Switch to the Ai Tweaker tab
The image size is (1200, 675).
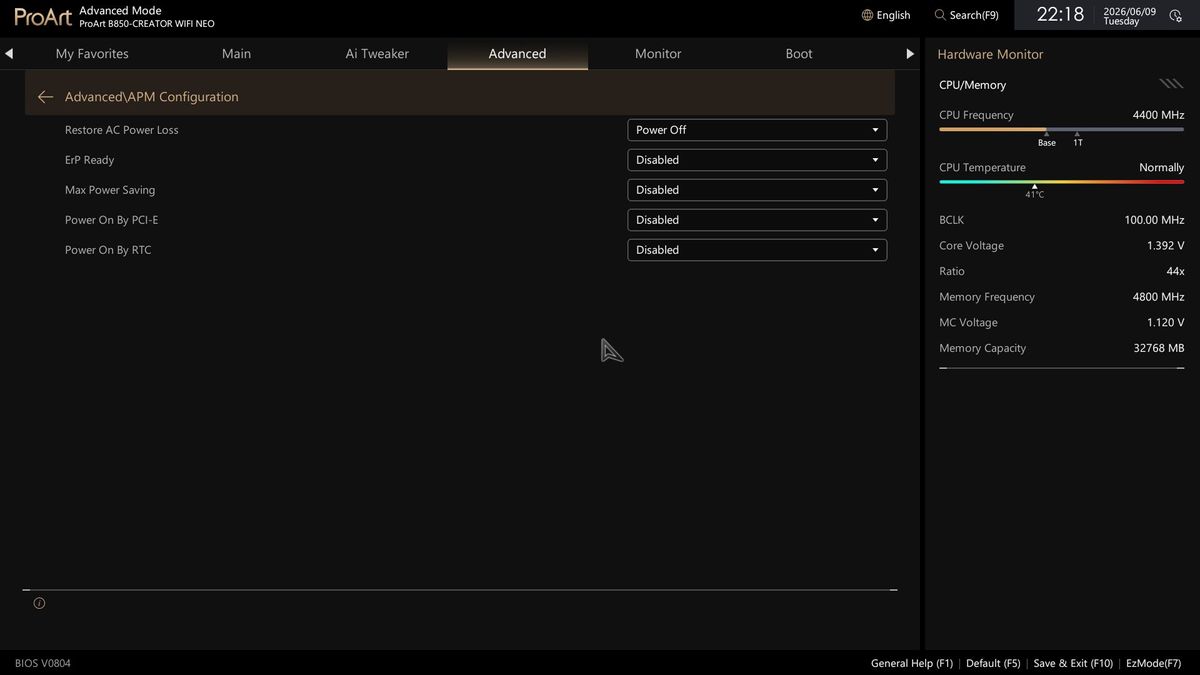pos(377,54)
